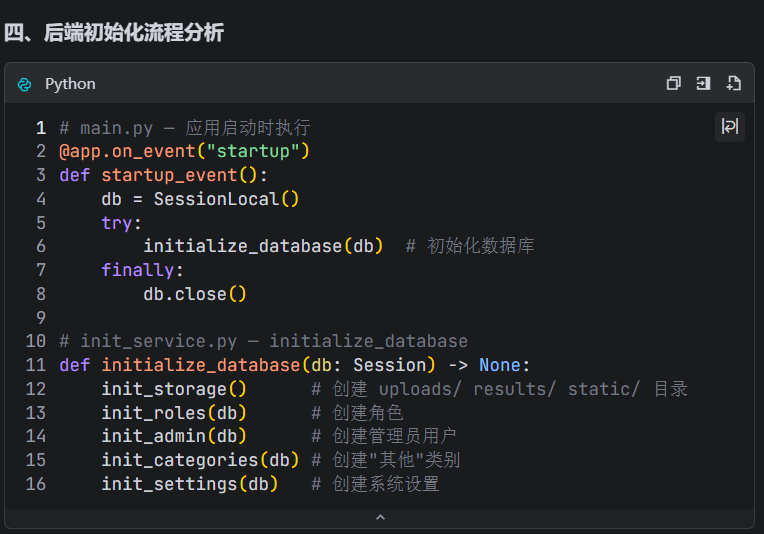Create new file from code icon
This screenshot has height=534, width=764.
click(x=733, y=83)
